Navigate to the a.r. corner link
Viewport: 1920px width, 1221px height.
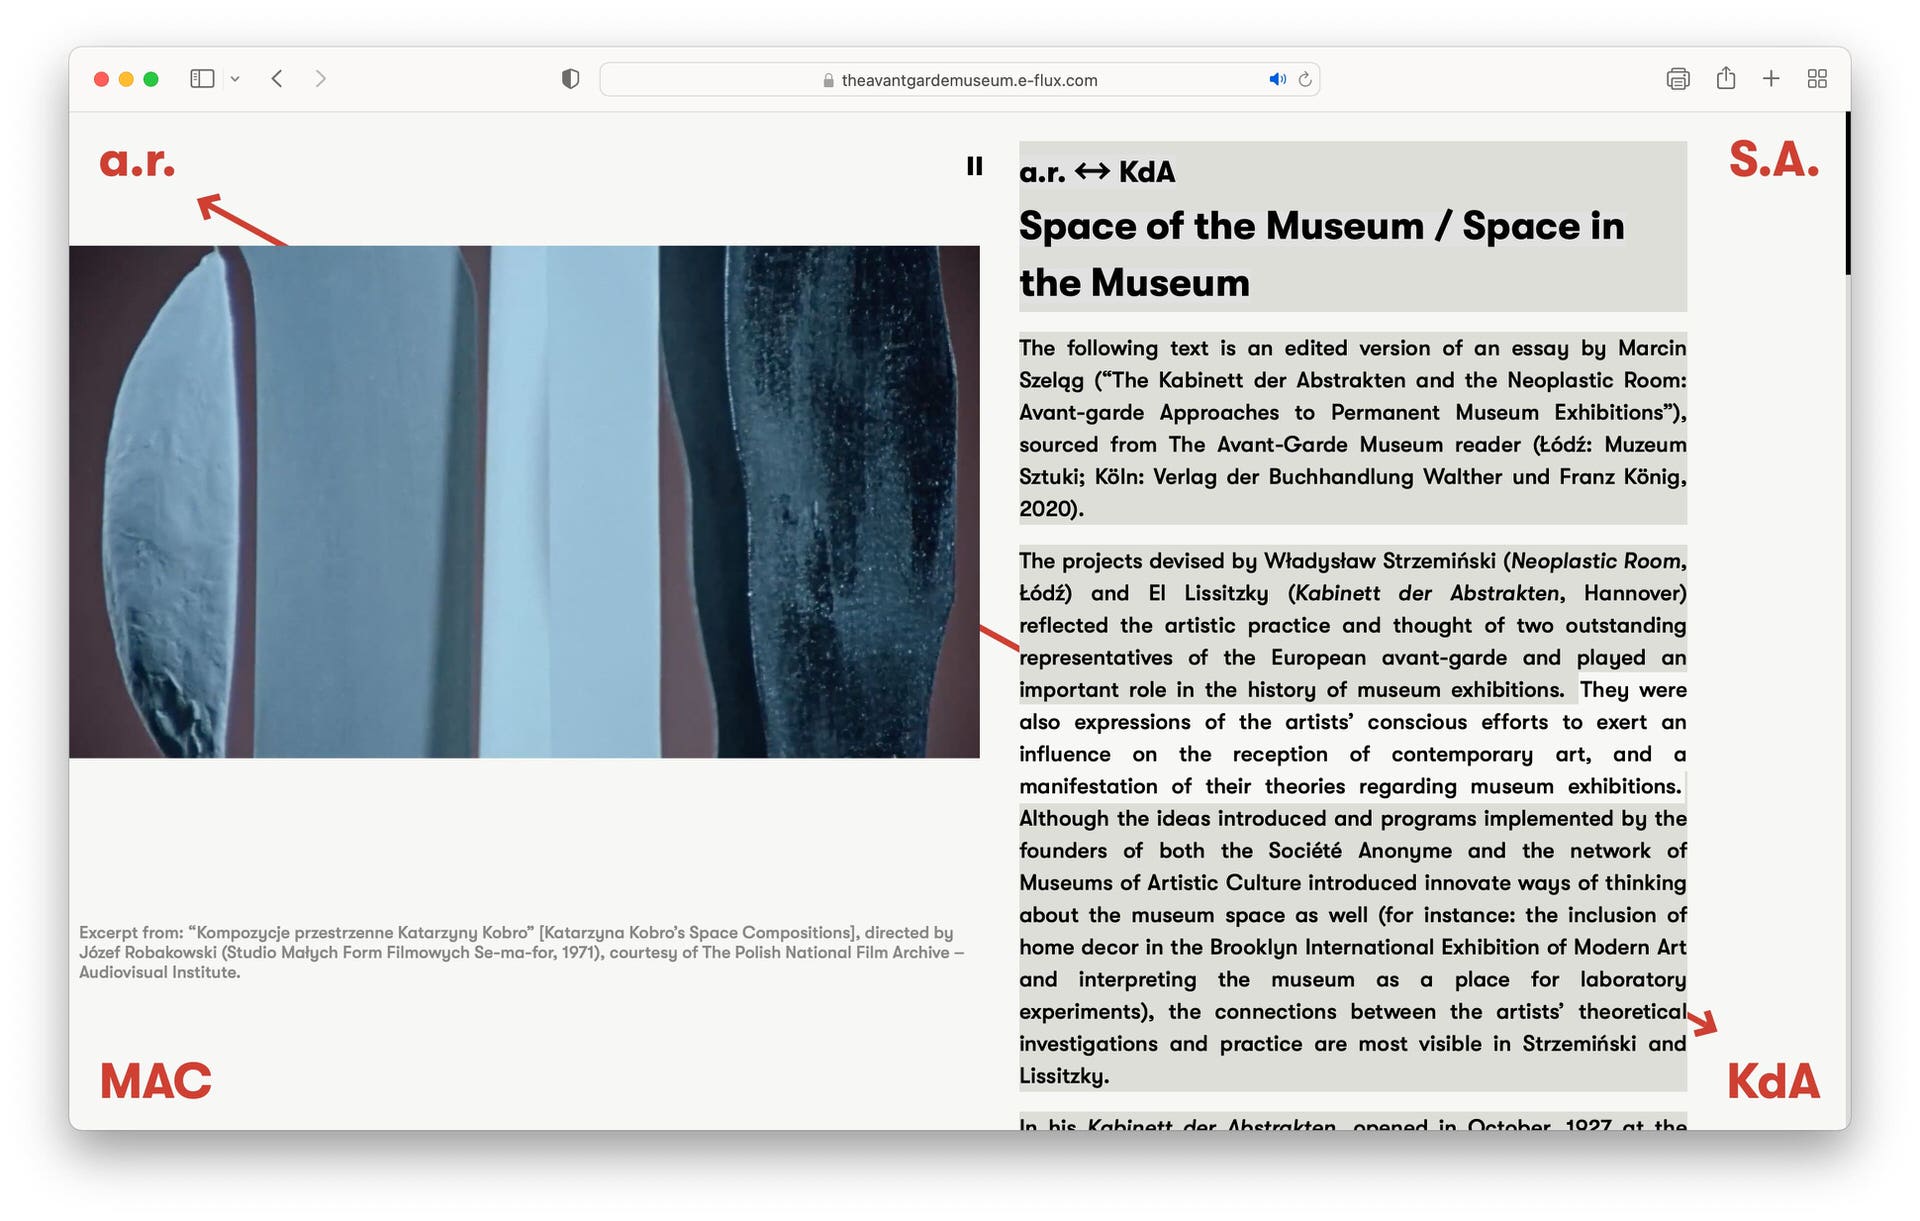tap(138, 161)
